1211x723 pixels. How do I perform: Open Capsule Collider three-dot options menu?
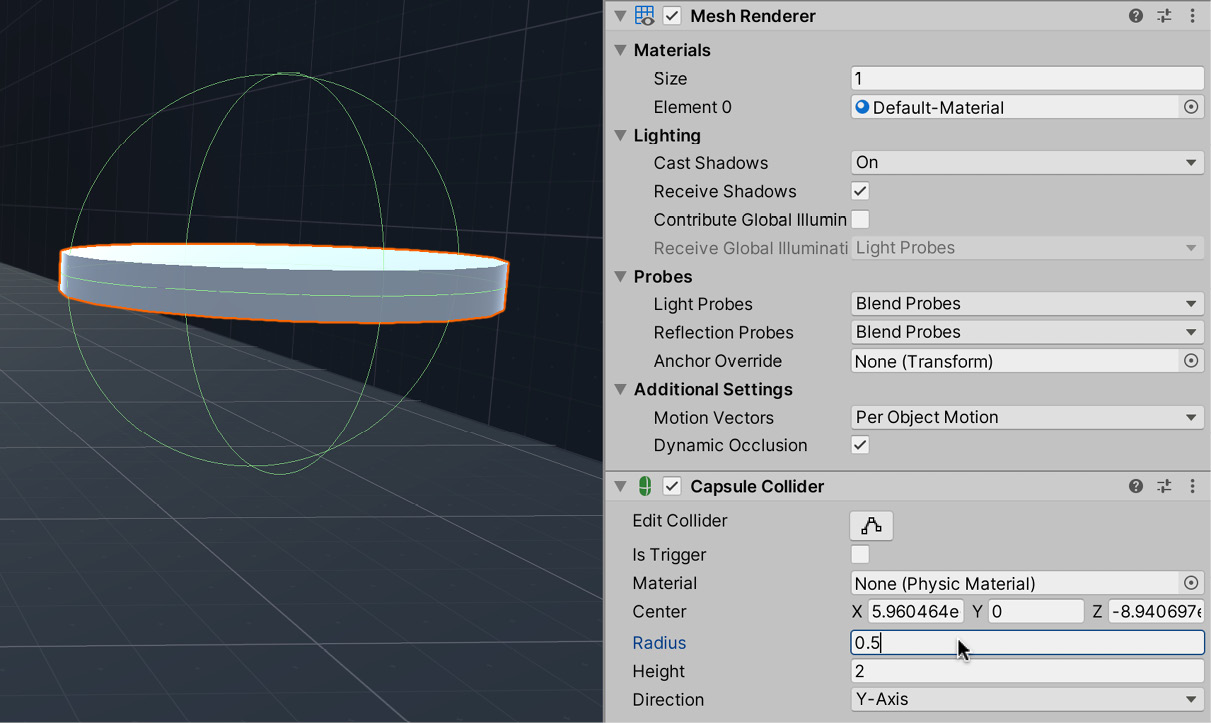pos(1192,486)
